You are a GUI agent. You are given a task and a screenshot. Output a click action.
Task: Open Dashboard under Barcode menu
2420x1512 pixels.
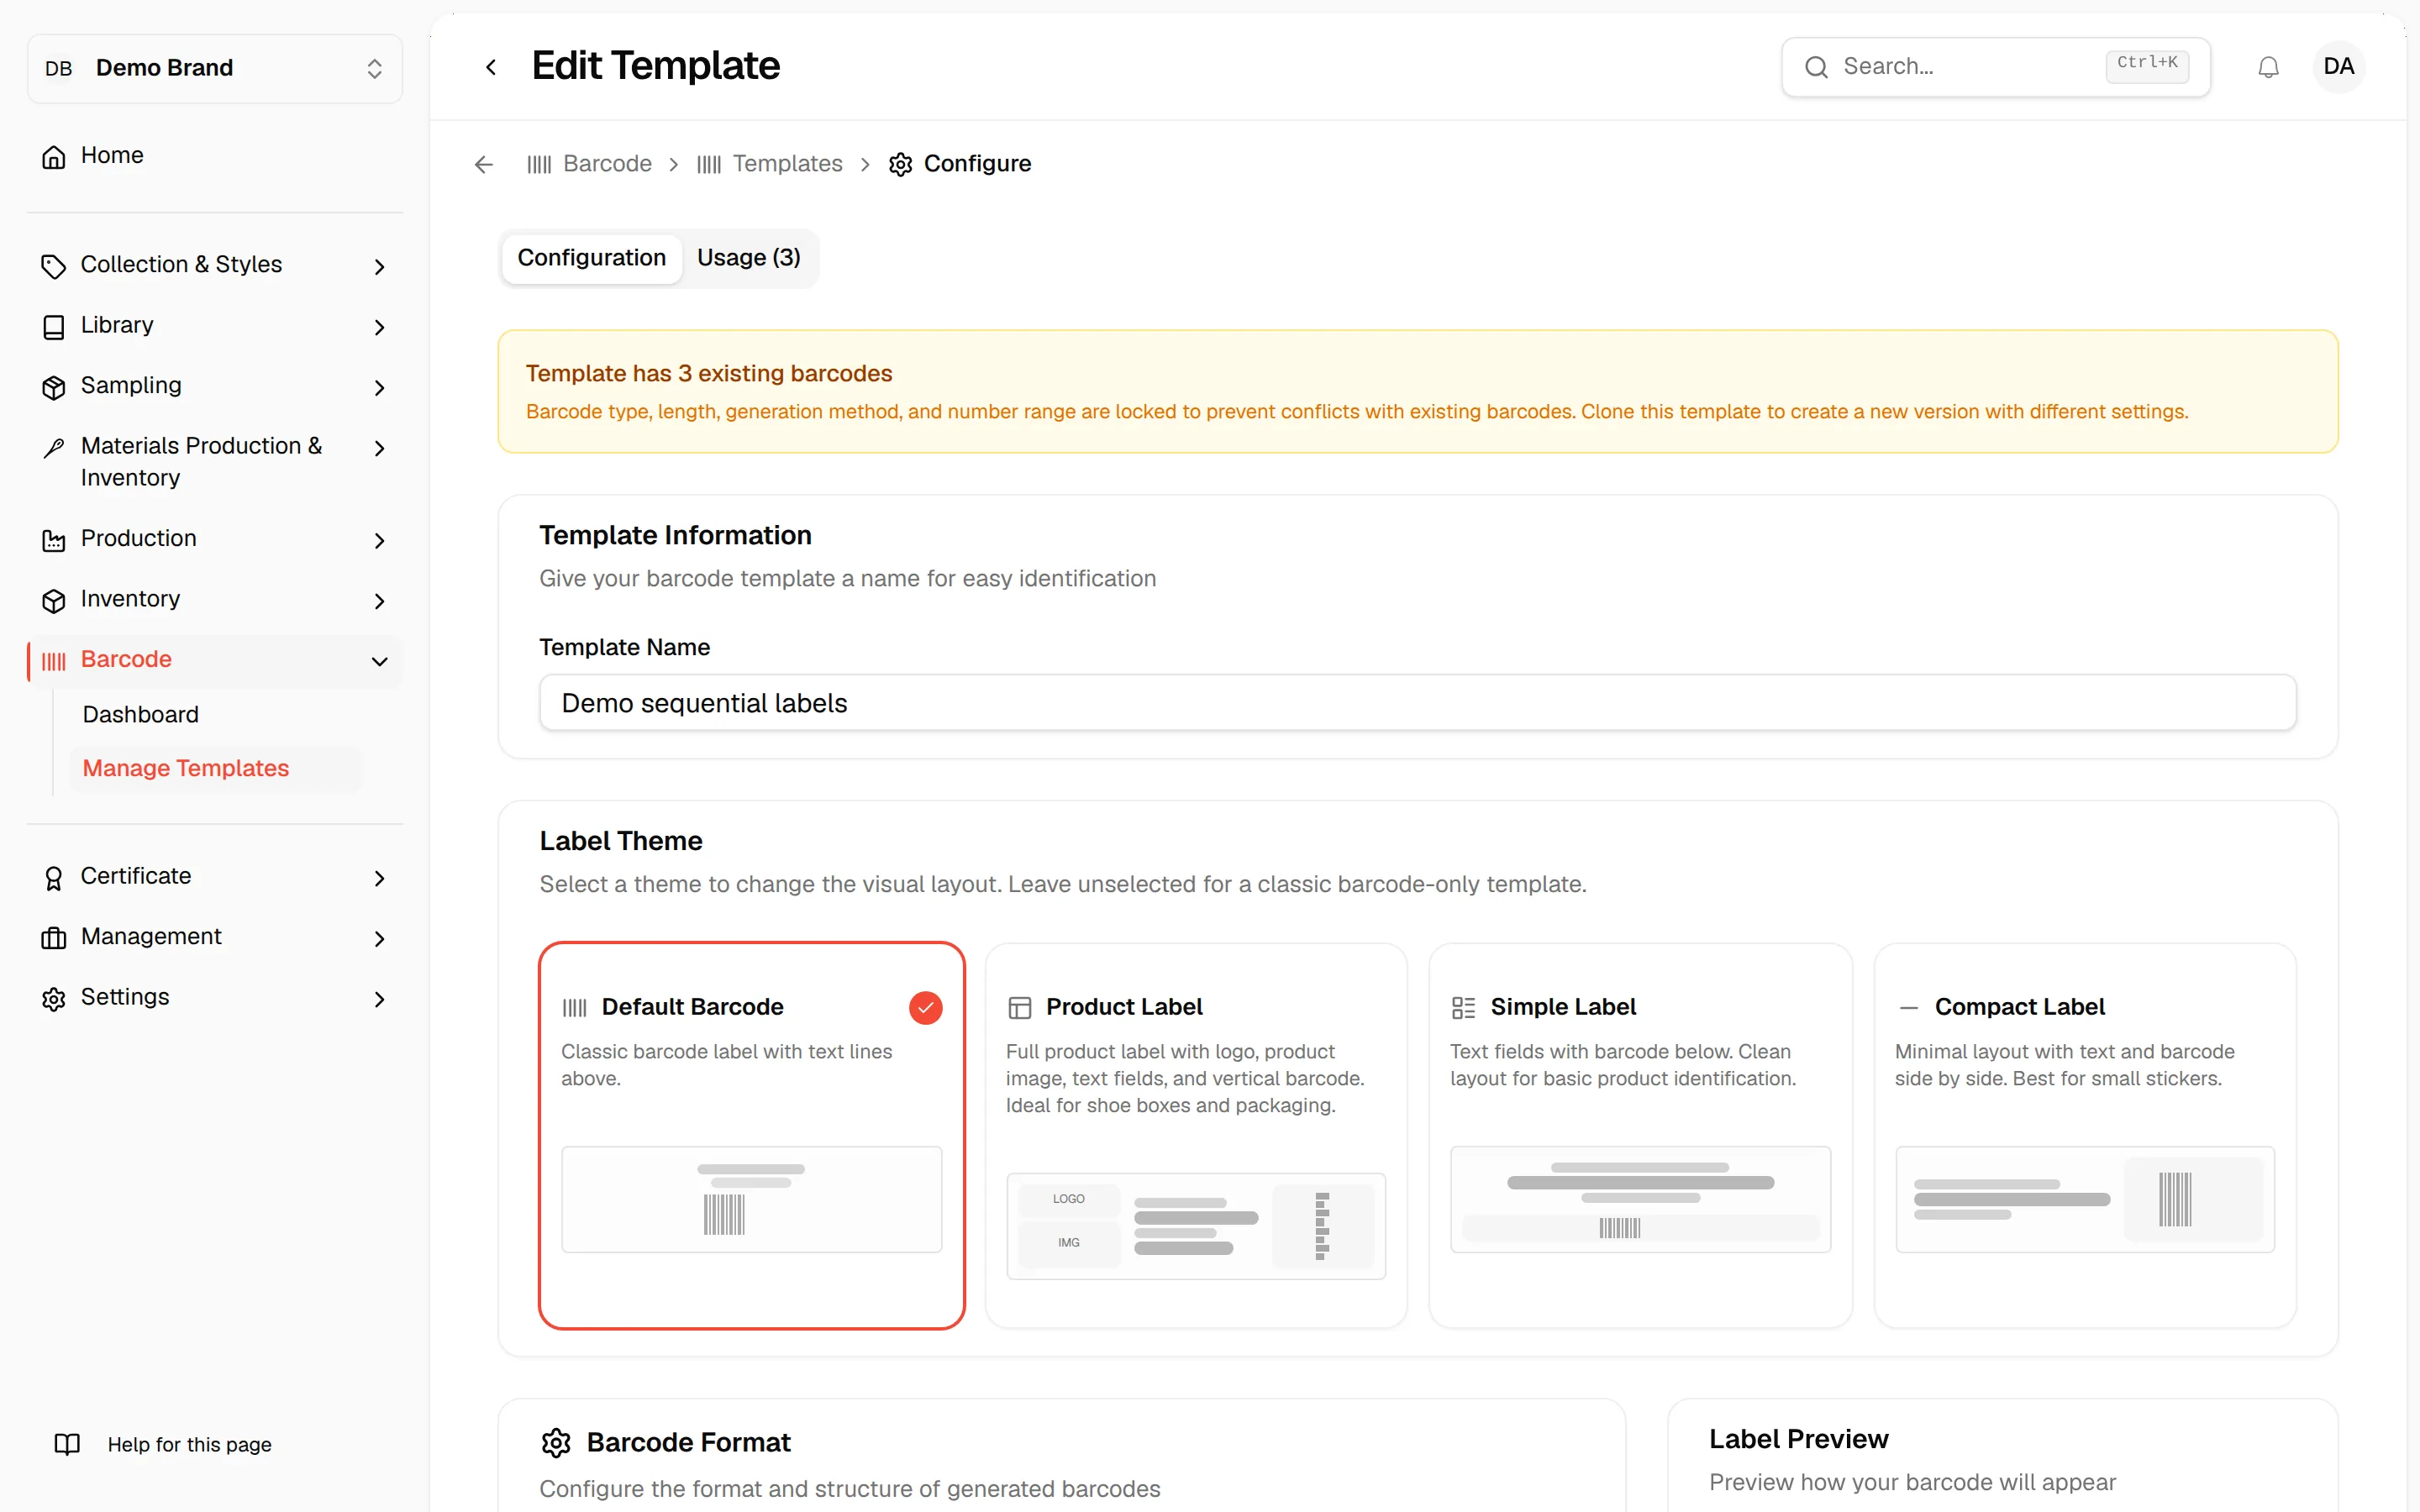141,714
